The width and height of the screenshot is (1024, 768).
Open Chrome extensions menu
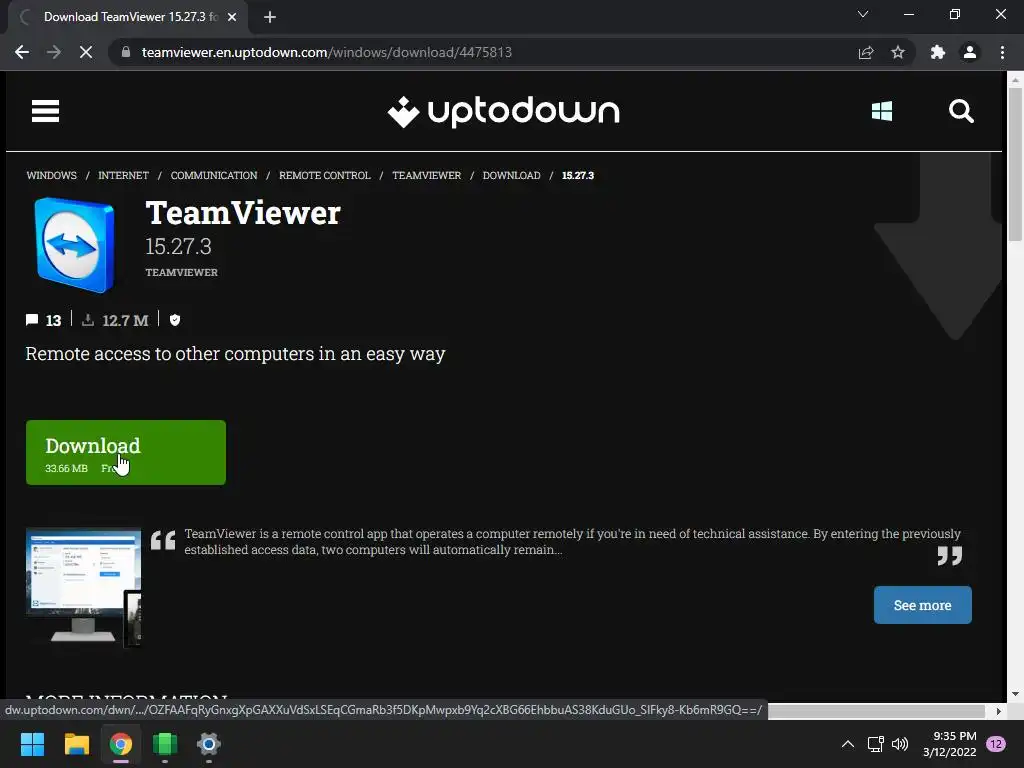click(x=938, y=52)
